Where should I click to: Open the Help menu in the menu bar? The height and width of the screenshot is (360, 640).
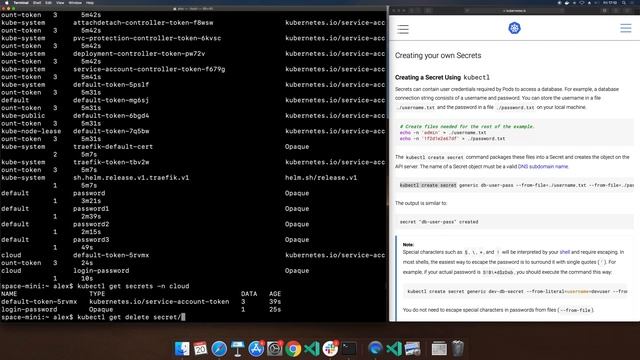coord(90,2)
